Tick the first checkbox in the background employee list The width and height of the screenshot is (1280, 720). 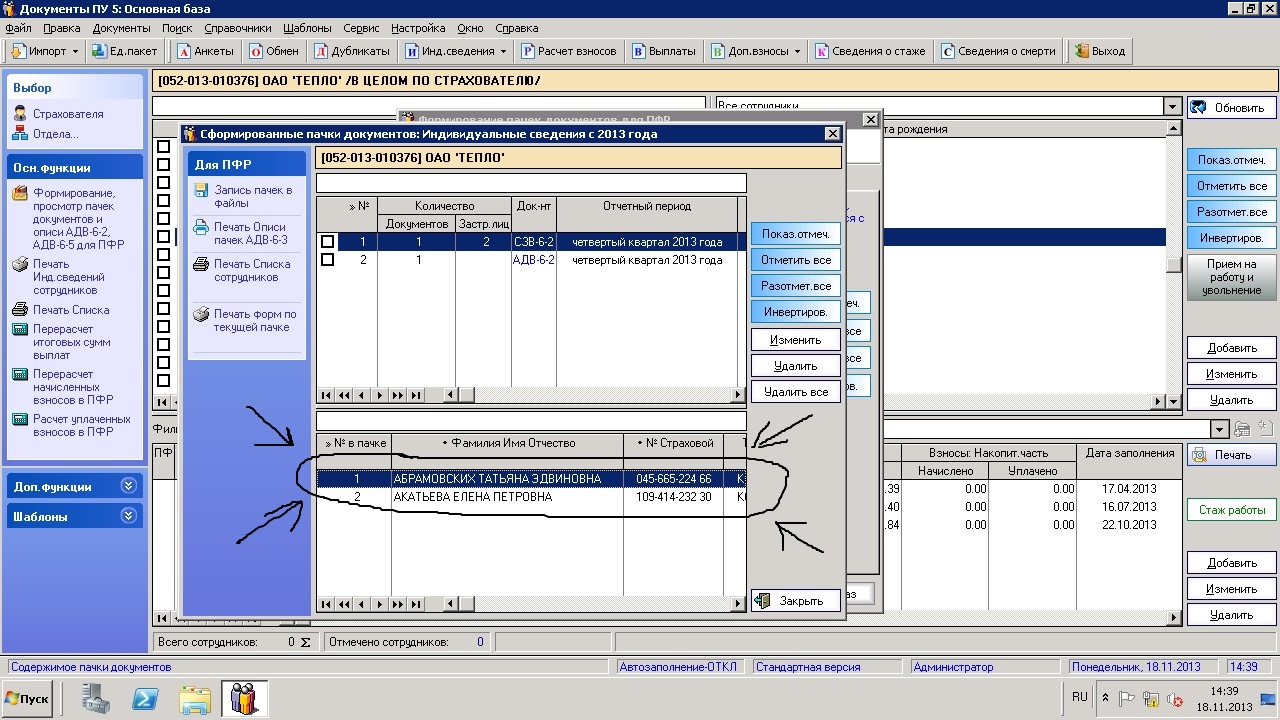point(163,147)
